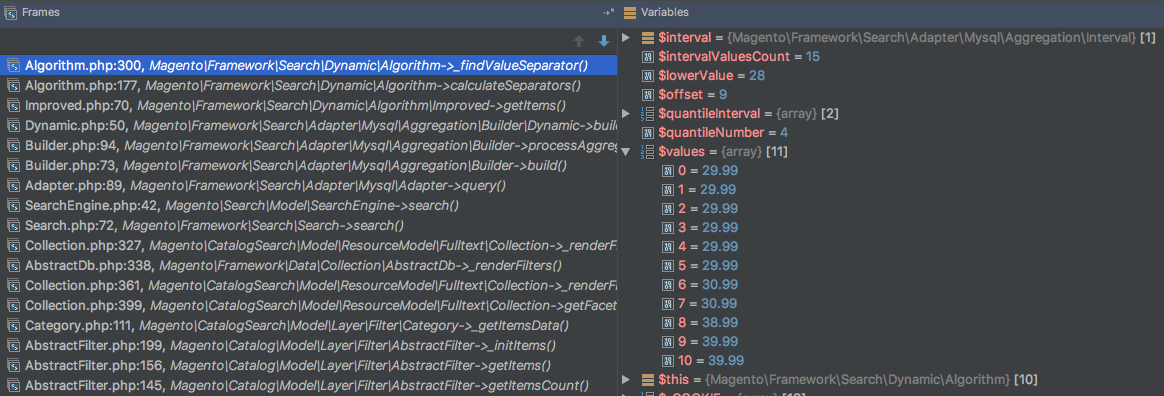Screen dimensions: 1164x396
Task: Click the next frame down arrow
Action: click(x=604, y=42)
